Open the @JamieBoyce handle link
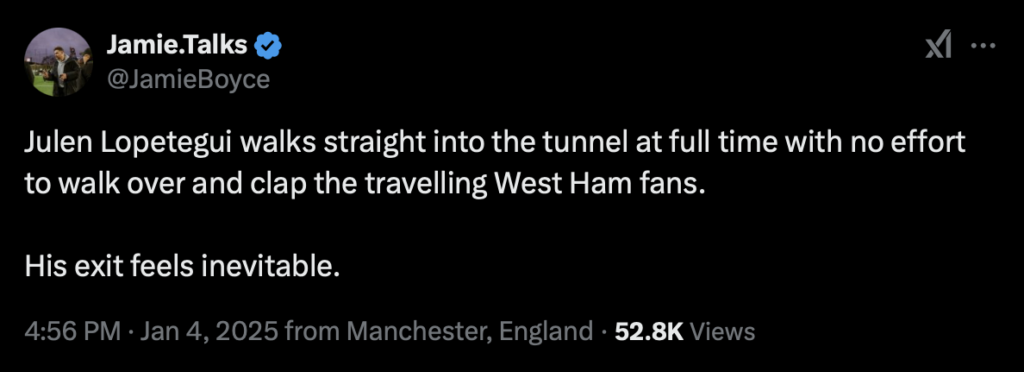The image size is (1024, 372). [x=187, y=78]
